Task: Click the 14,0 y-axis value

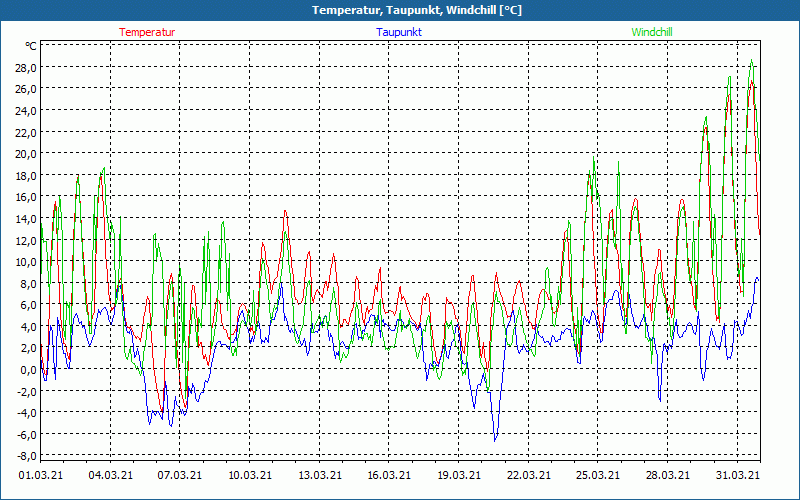Action: 27,219
